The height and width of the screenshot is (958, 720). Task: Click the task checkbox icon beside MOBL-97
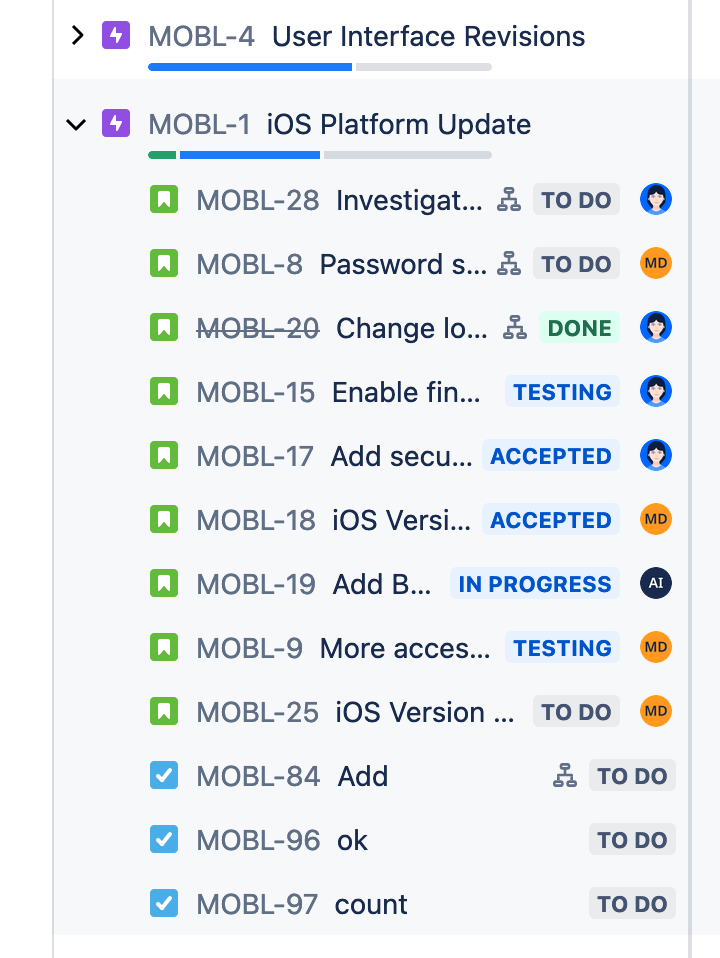(163, 903)
